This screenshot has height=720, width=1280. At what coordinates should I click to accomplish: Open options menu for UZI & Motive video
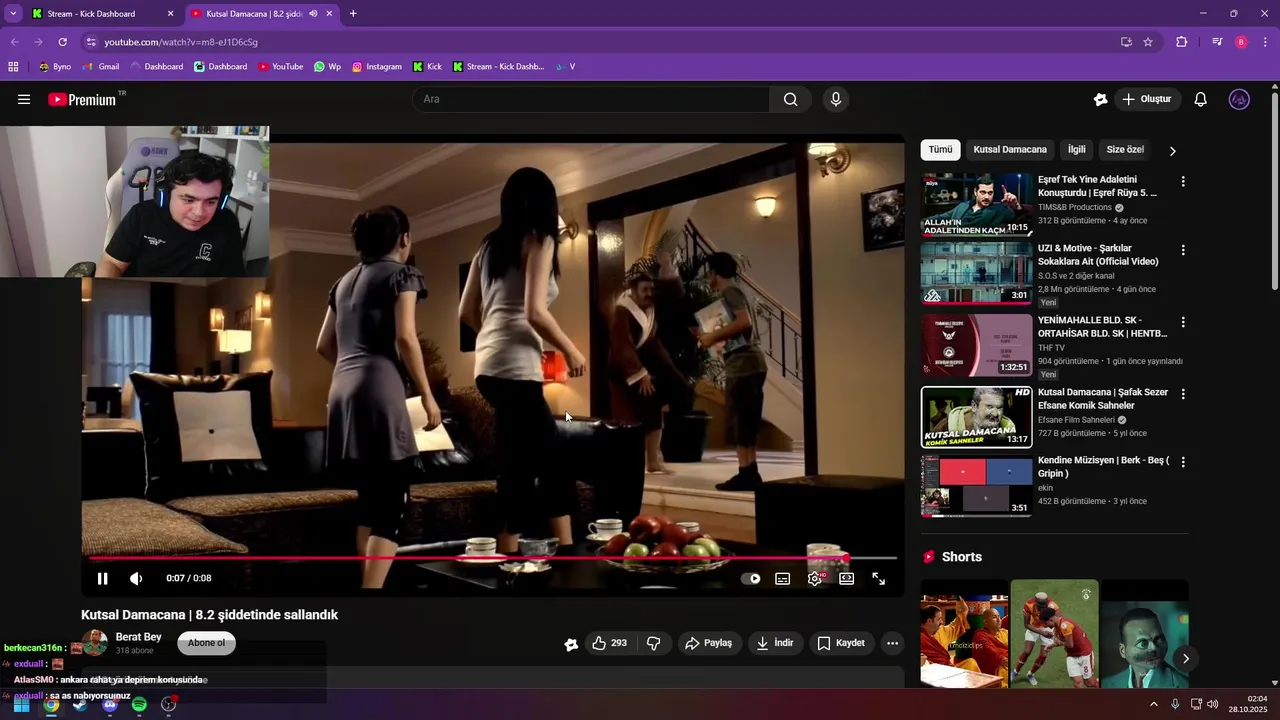pyautogui.click(x=1183, y=250)
